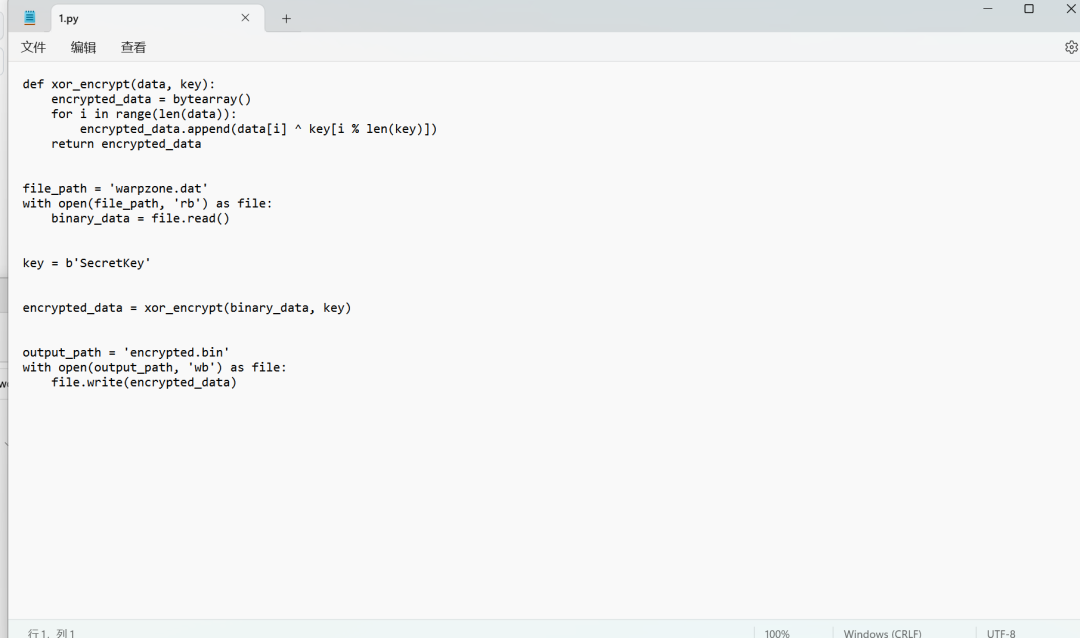Click the Notepad app icon
1080x638 pixels.
[x=30, y=18]
